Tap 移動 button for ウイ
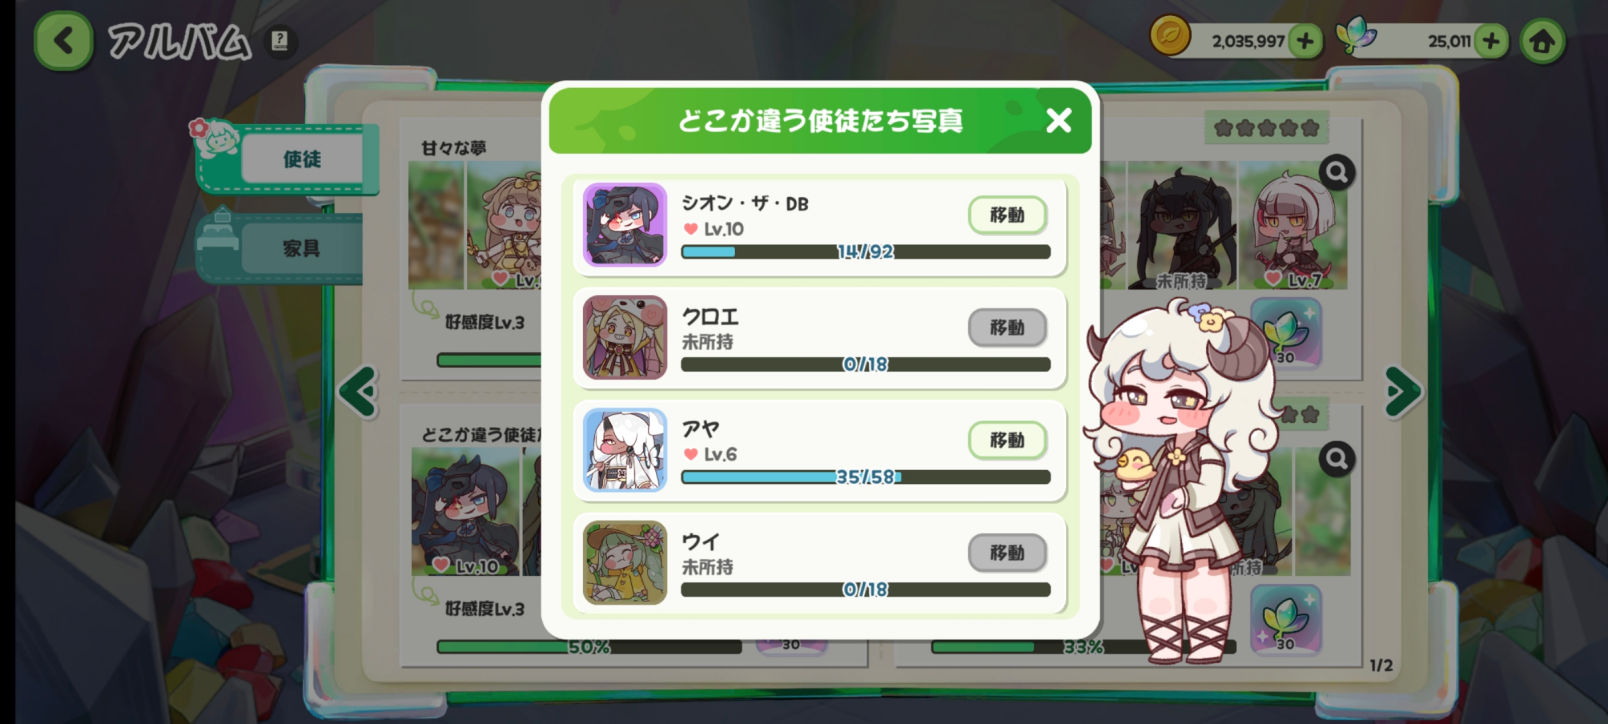1608x724 pixels. [x=1007, y=553]
